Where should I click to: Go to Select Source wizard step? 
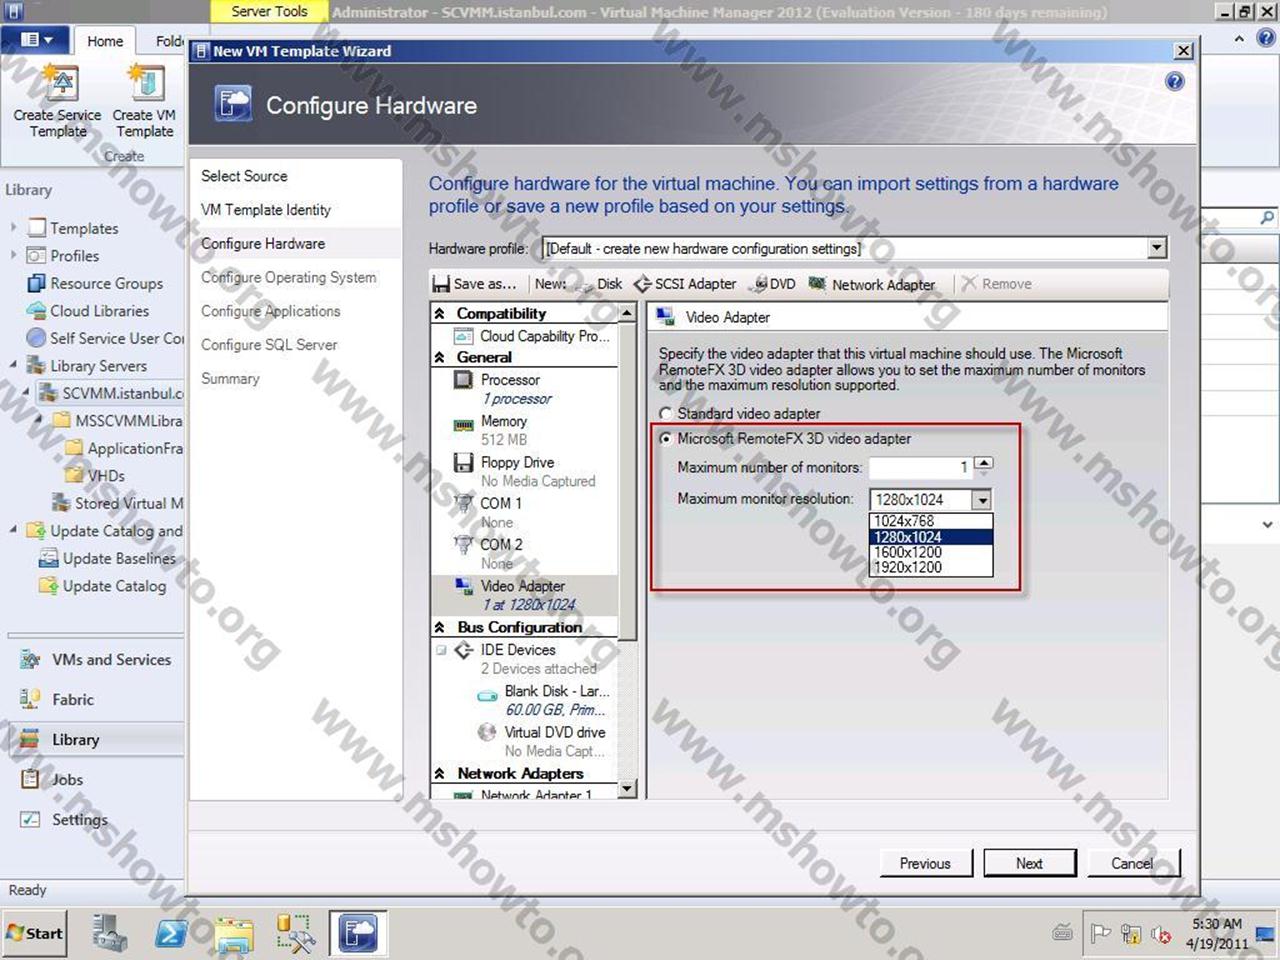coord(244,176)
